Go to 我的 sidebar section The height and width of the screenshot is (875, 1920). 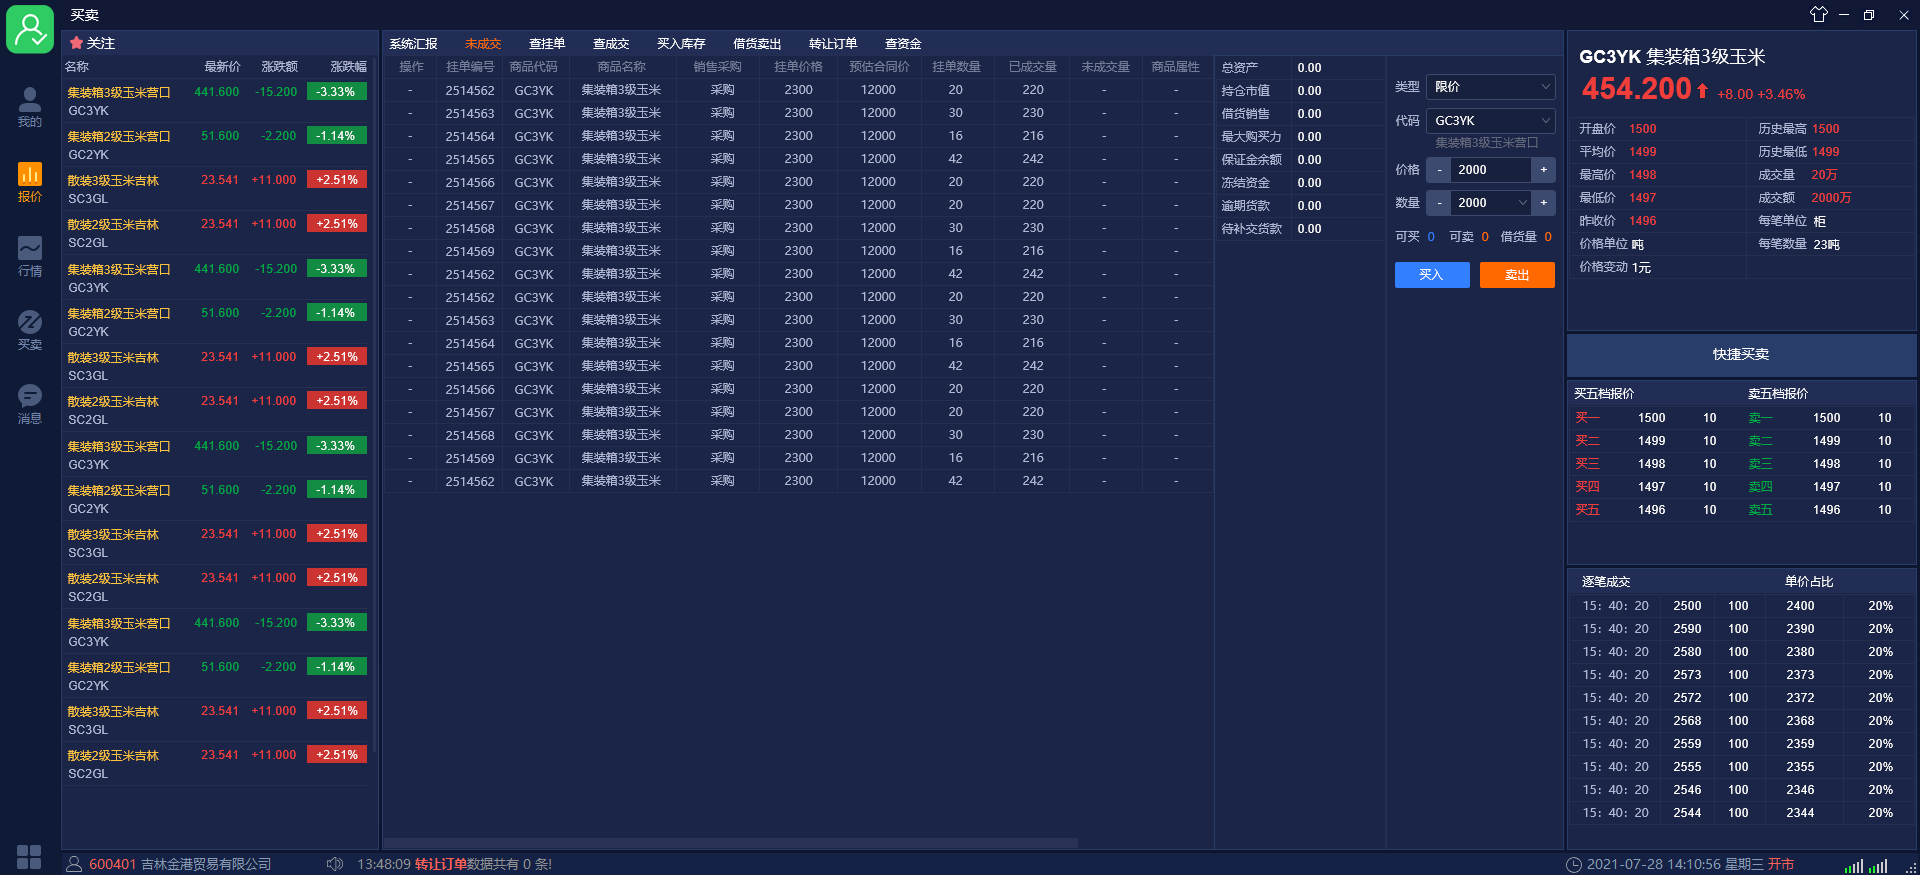(30, 107)
